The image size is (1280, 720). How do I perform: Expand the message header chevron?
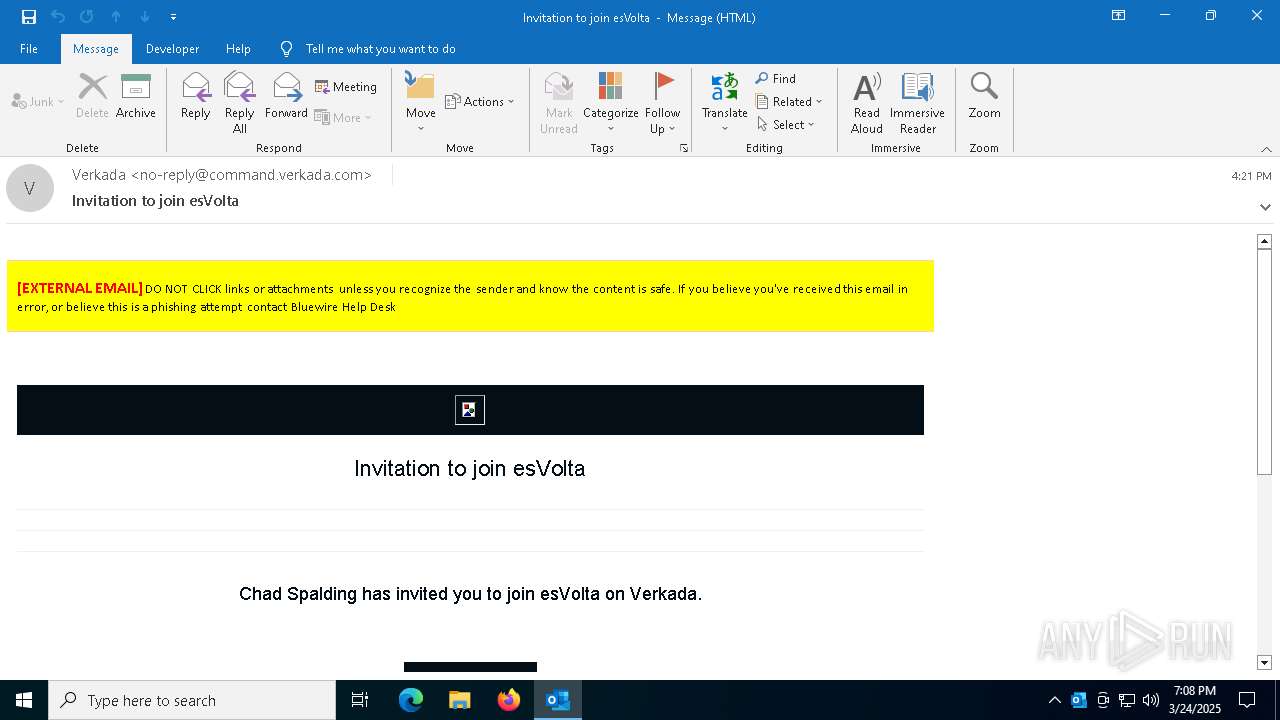click(x=1265, y=207)
